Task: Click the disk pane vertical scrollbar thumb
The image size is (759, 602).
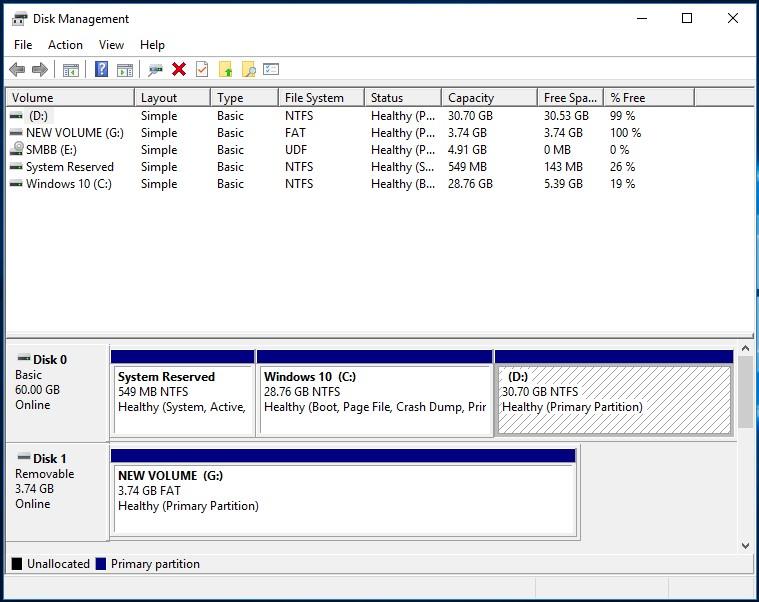Action: (745, 392)
